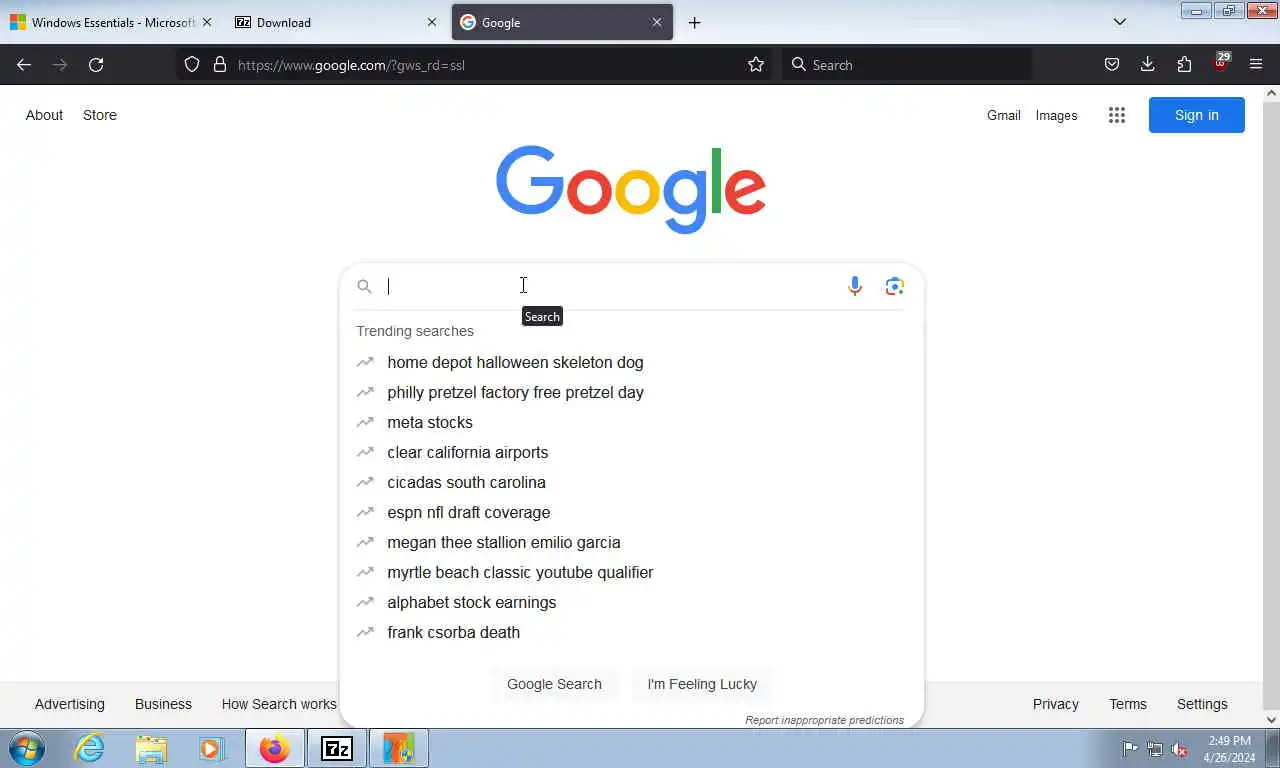Select 'philly pretzel factory free pretzel day'
Image resolution: width=1280 pixels, height=768 pixels.
click(x=631, y=392)
